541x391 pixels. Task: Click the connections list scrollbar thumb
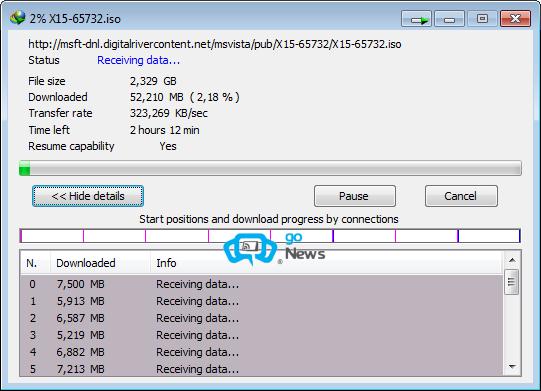[511, 282]
